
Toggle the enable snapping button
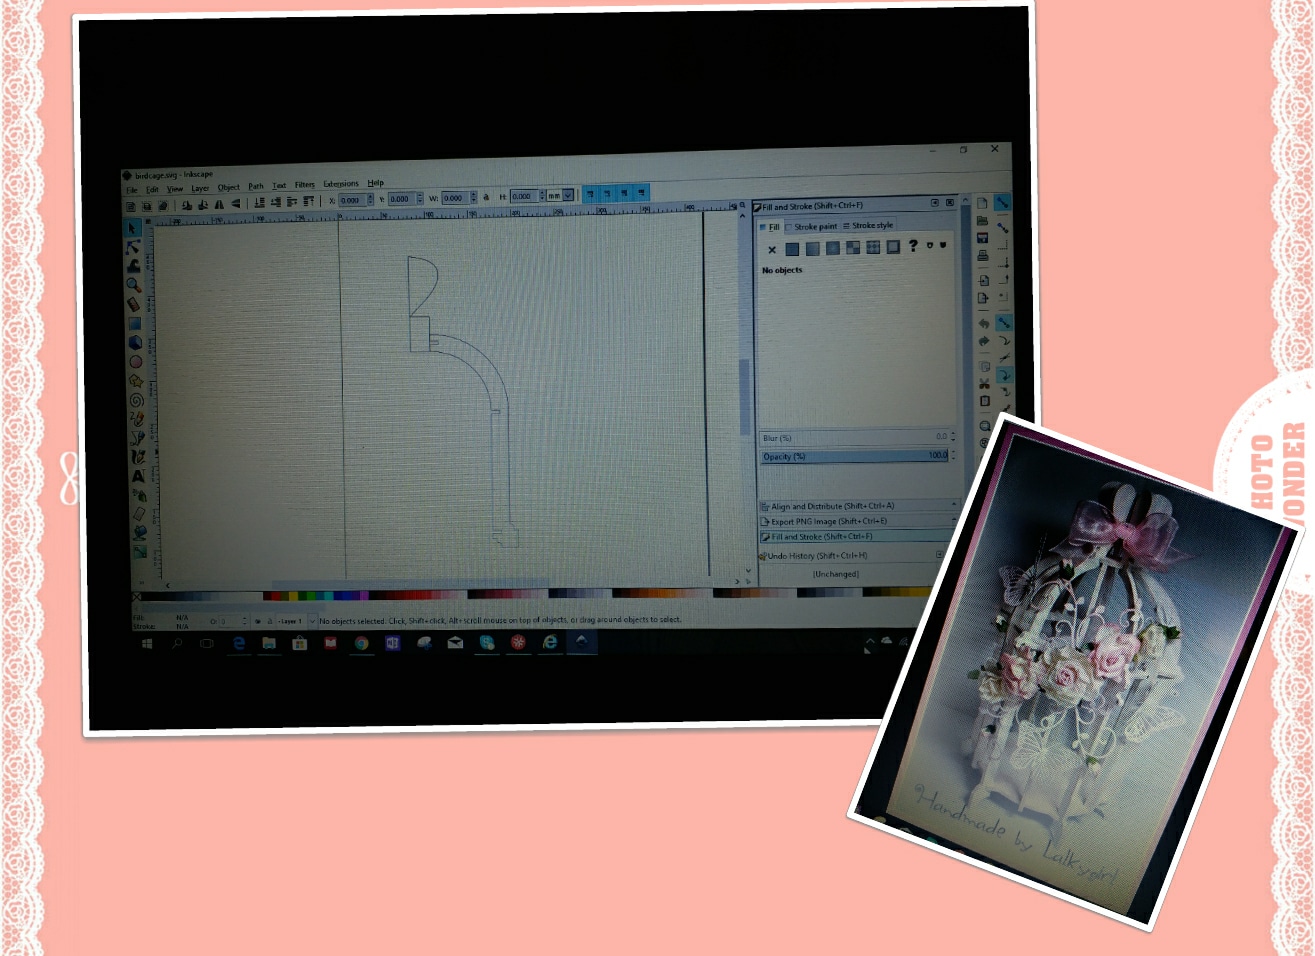pos(1002,203)
